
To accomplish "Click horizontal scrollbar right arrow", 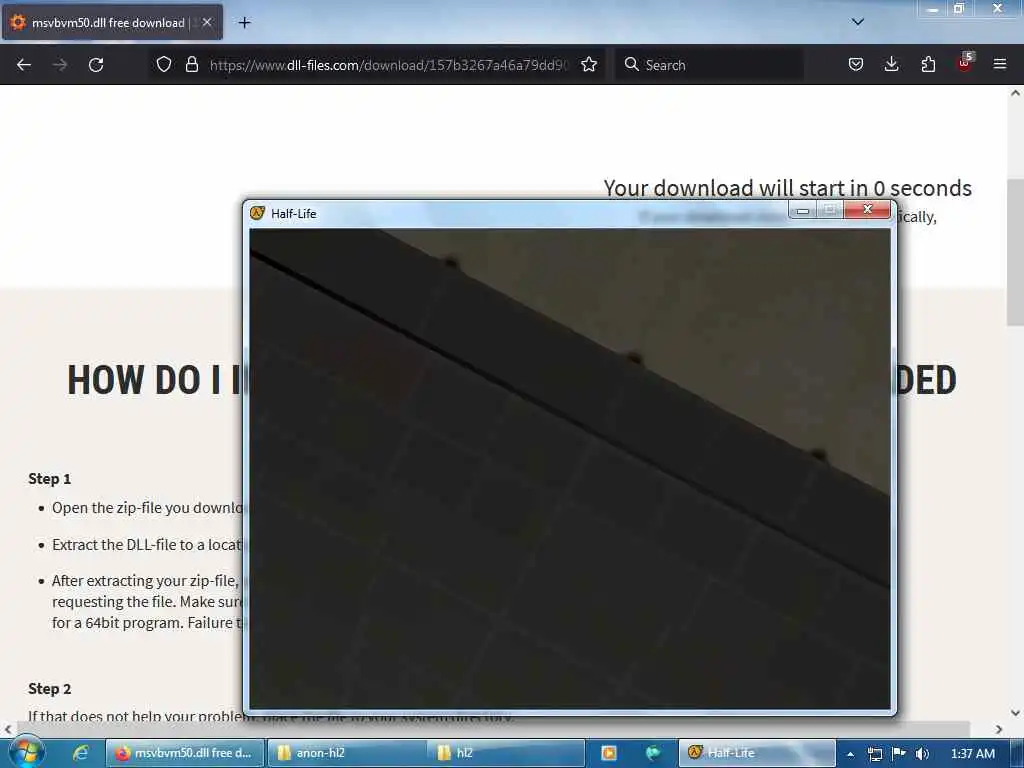I will pos(999,729).
